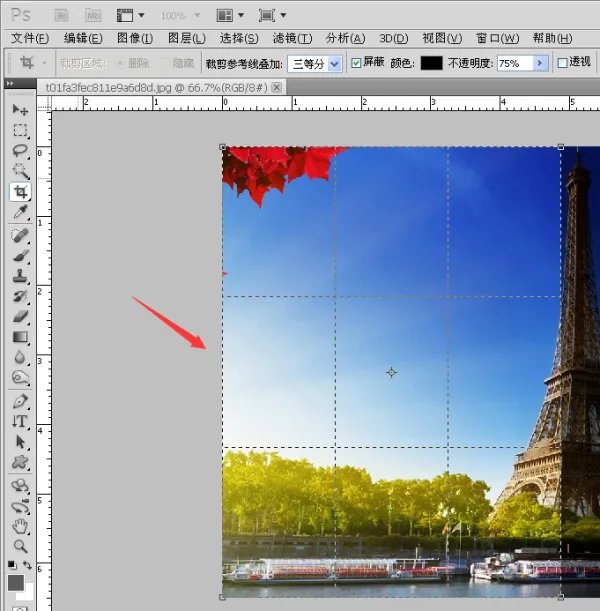Activate the Hand tool
Image resolution: width=600 pixels, height=611 pixels.
[19, 525]
